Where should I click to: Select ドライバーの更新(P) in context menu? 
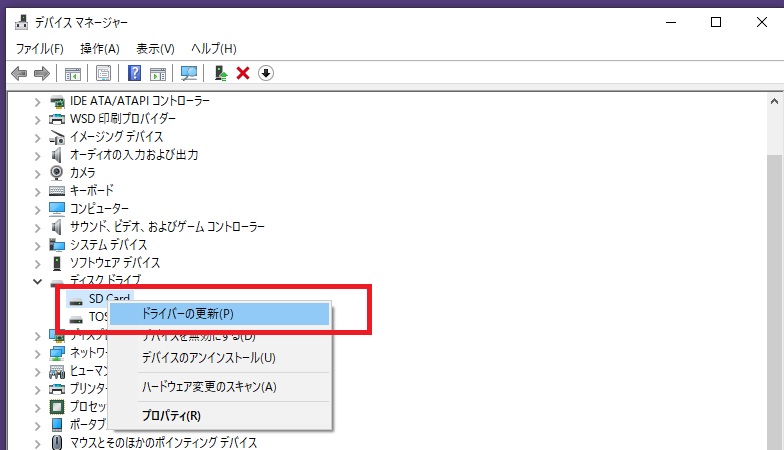[x=188, y=314]
